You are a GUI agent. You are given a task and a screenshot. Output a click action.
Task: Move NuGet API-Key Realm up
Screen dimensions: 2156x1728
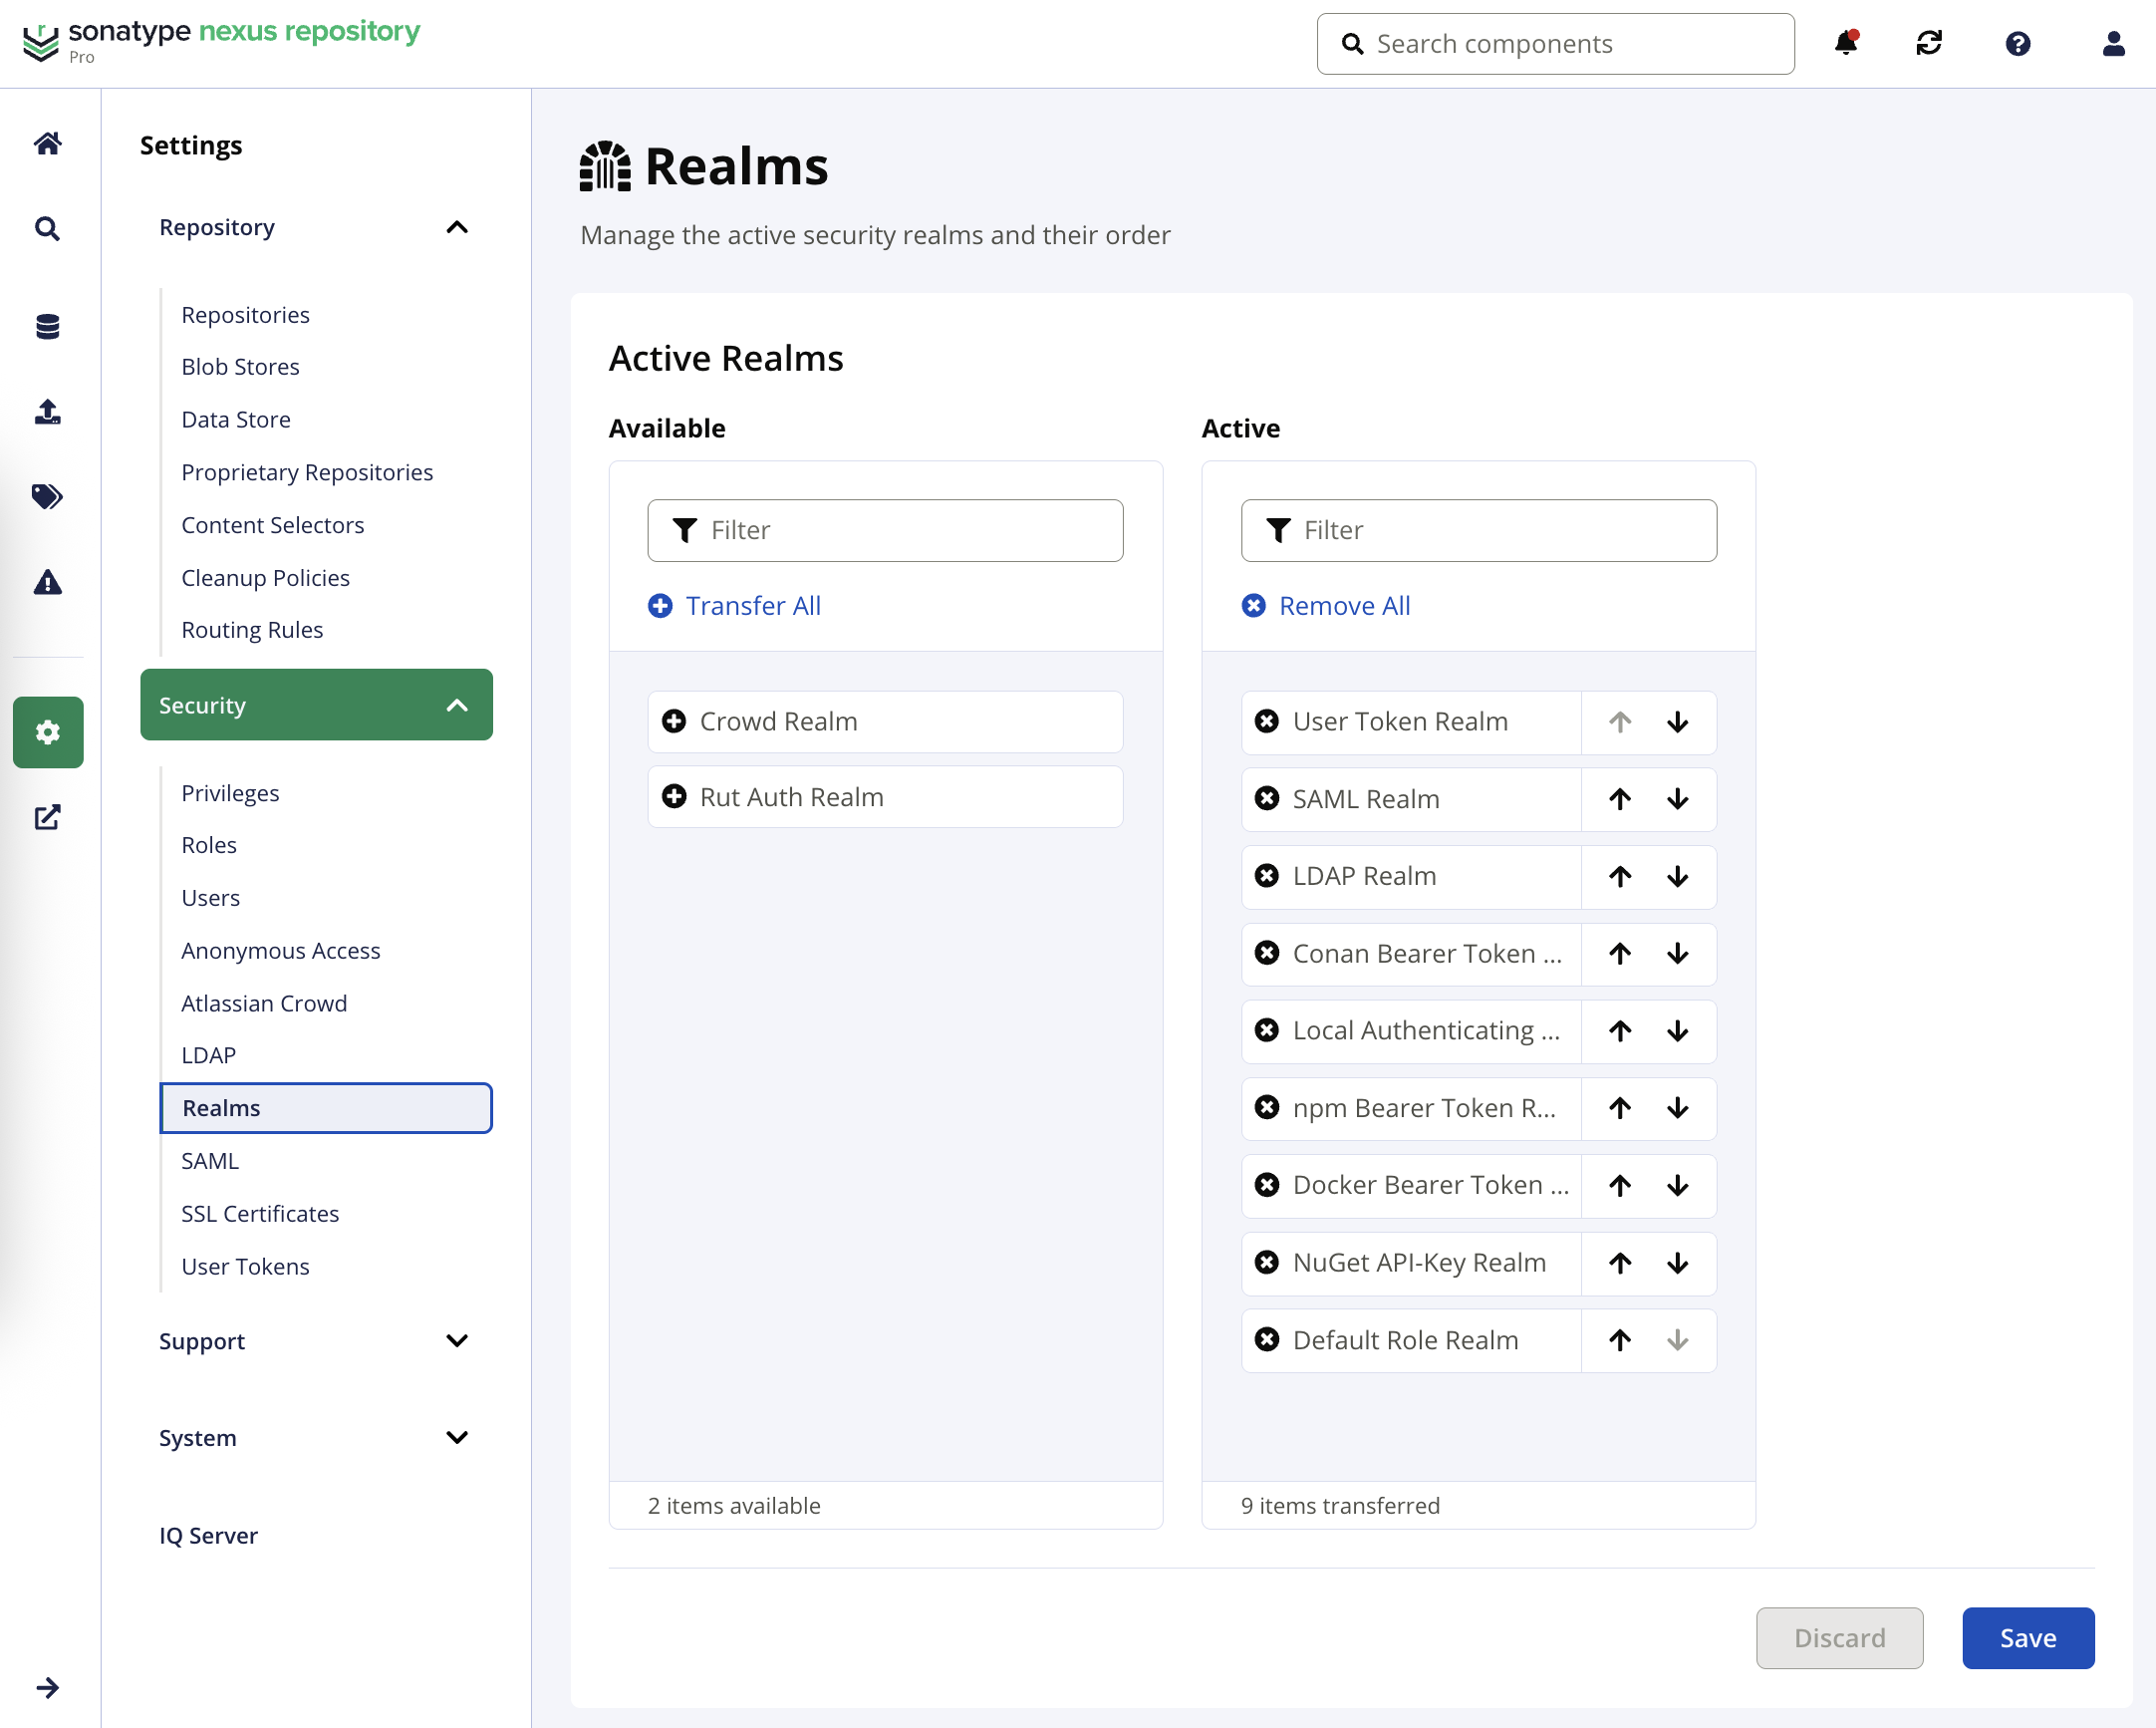1620,1263
